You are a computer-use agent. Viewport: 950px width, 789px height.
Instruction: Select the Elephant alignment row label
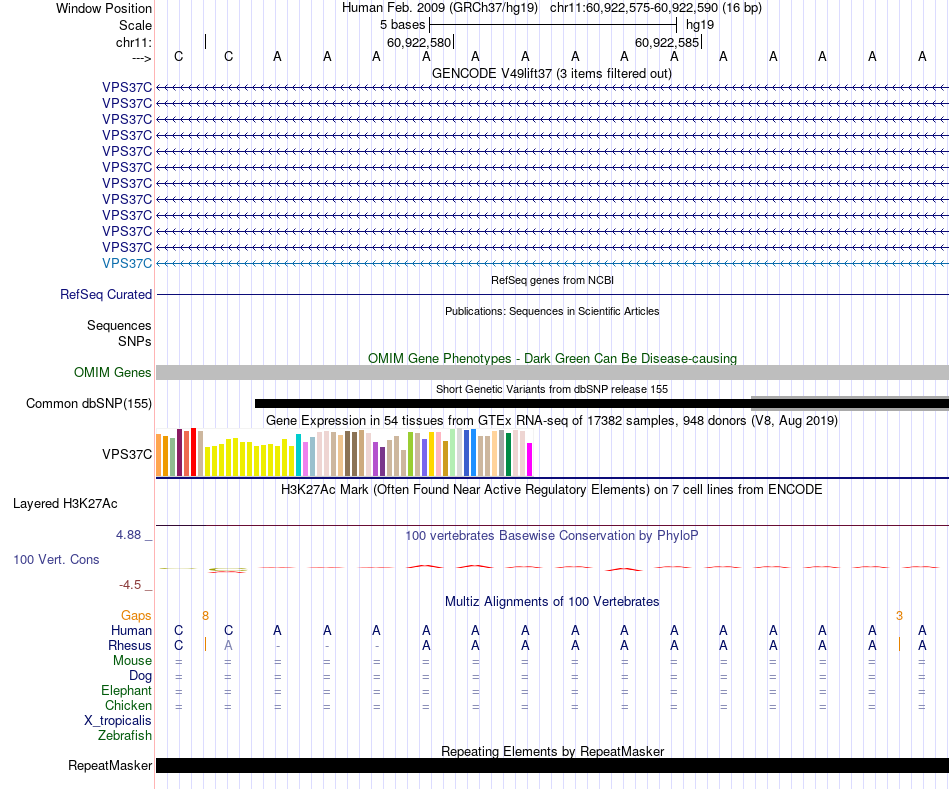click(127, 691)
